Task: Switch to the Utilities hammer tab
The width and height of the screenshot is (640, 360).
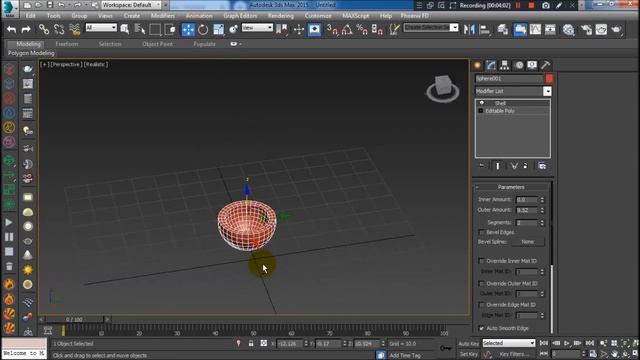Action: (545, 65)
